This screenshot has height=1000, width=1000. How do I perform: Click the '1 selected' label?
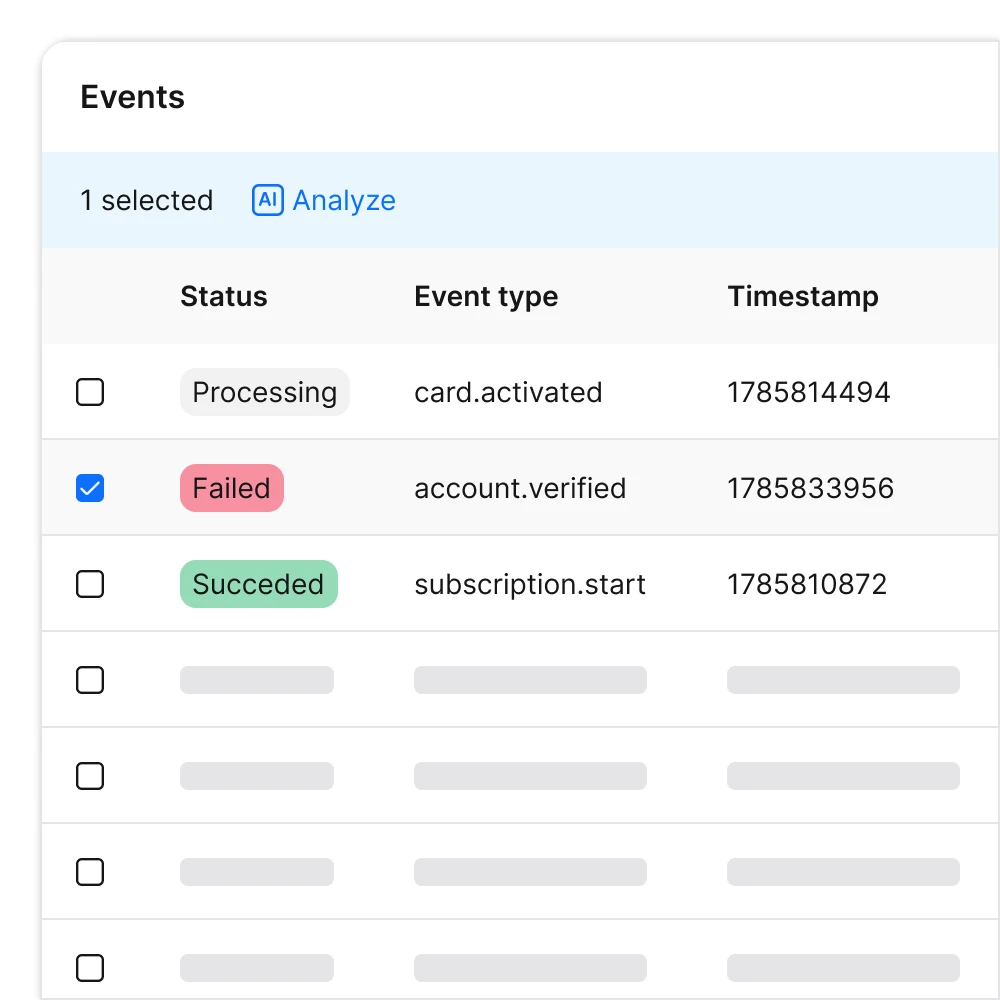coord(147,200)
